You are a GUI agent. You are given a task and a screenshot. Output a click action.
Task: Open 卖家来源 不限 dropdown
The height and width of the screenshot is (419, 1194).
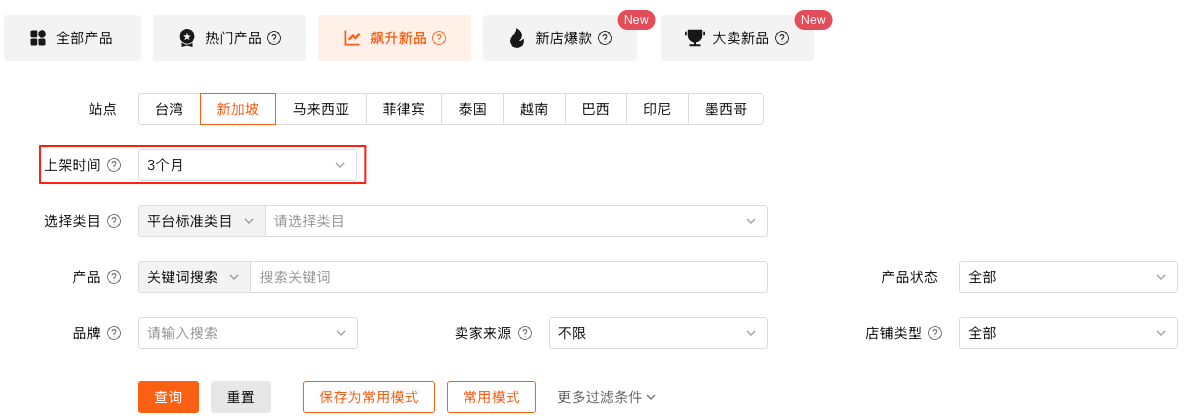point(658,333)
